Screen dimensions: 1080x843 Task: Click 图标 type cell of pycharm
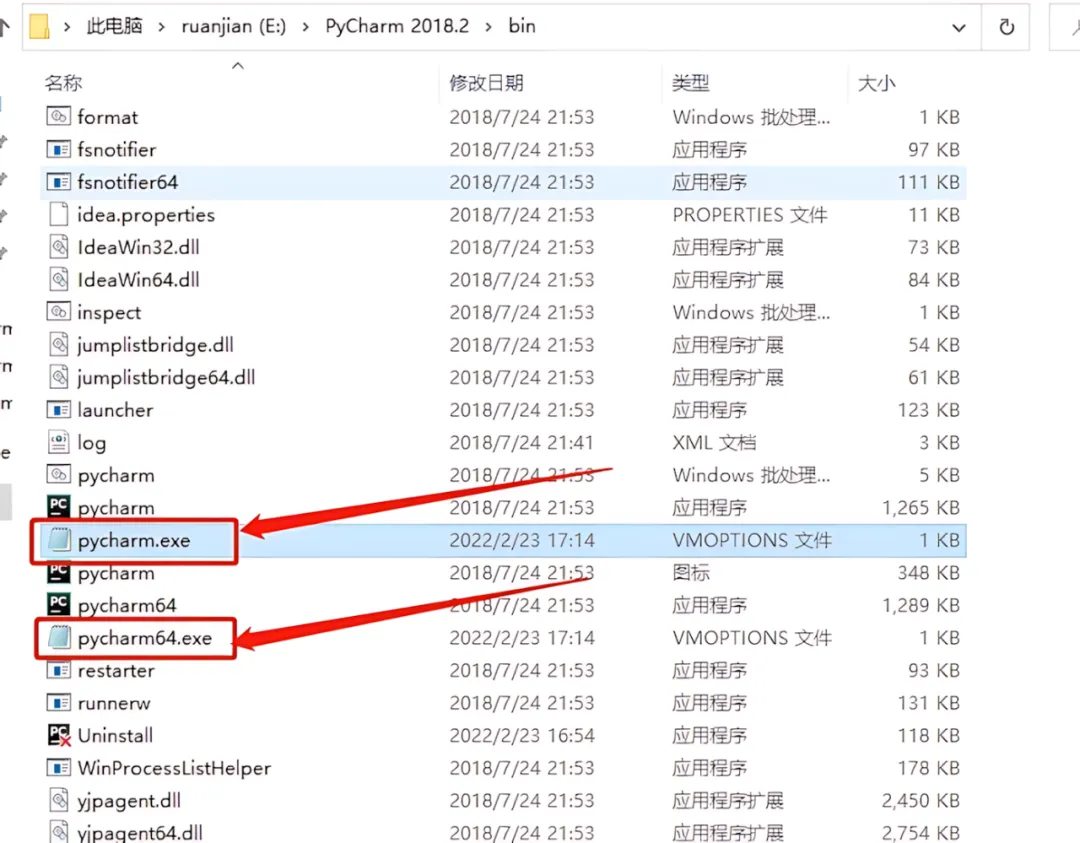pyautogui.click(x=690, y=572)
